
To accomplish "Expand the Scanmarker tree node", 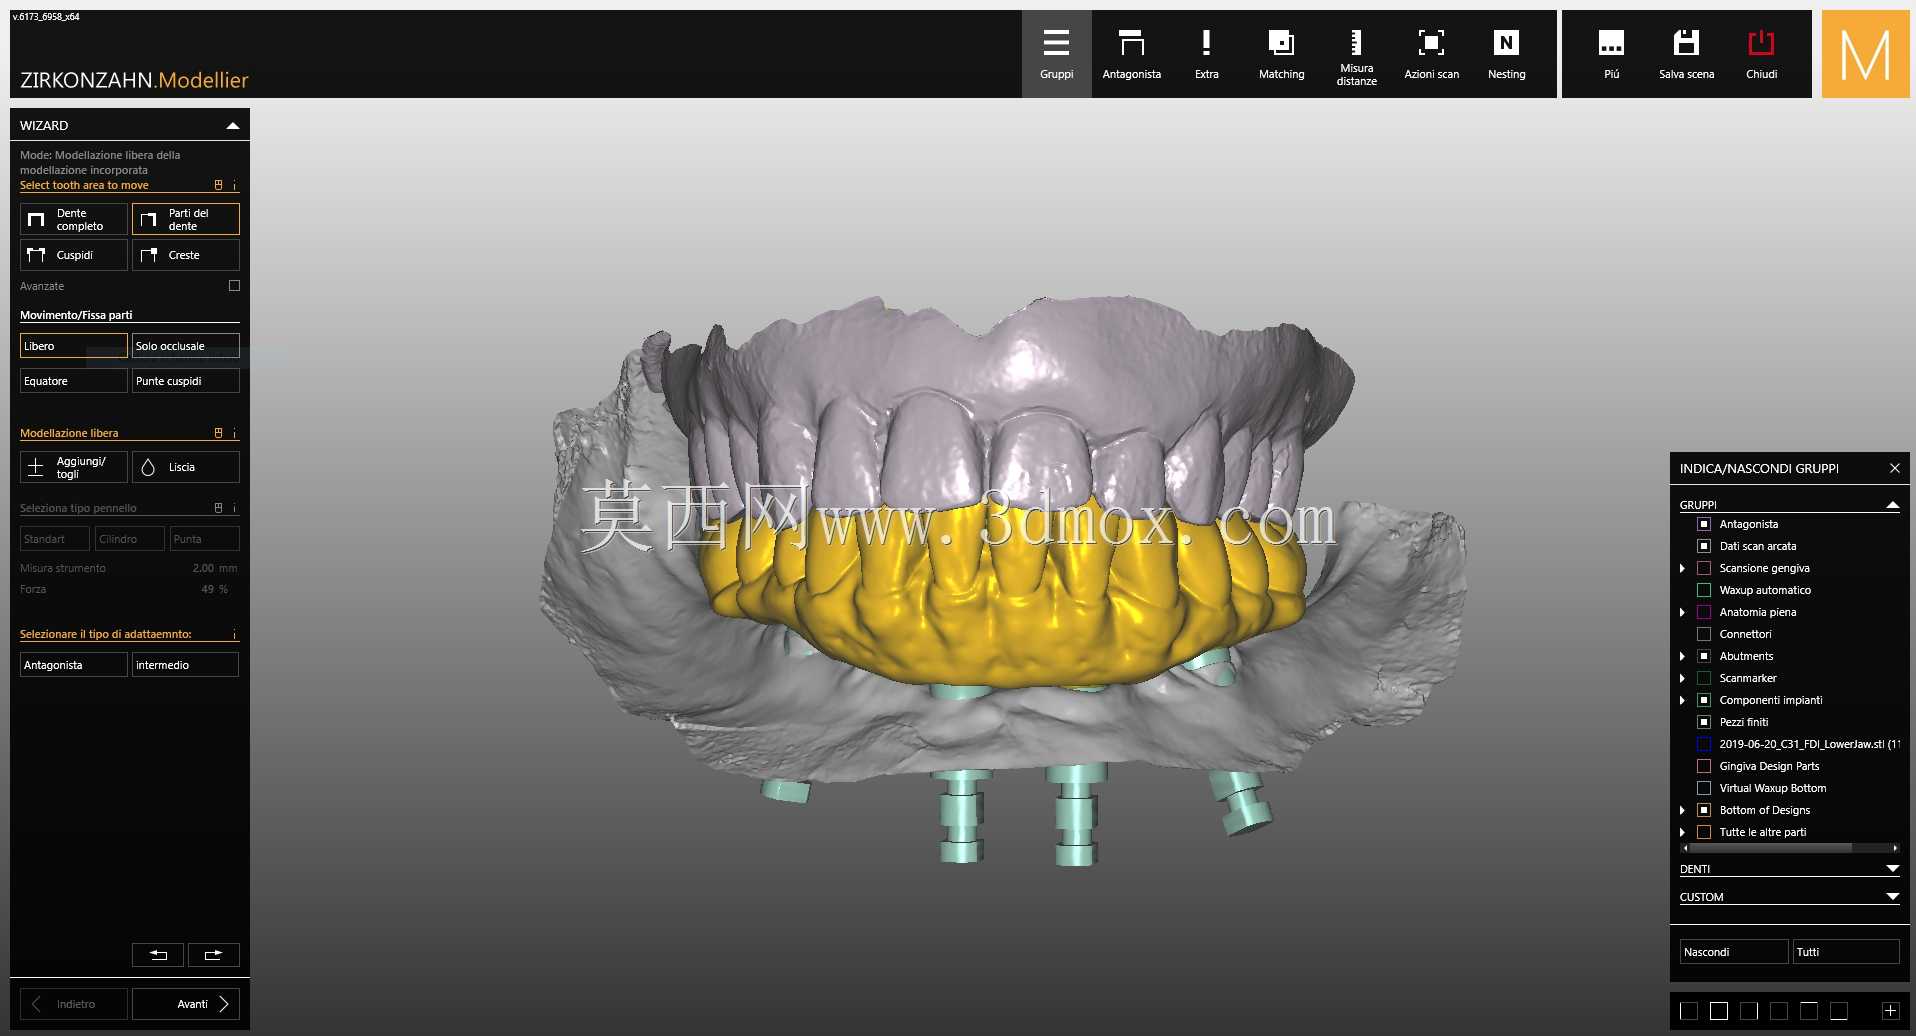I will 1682,678.
